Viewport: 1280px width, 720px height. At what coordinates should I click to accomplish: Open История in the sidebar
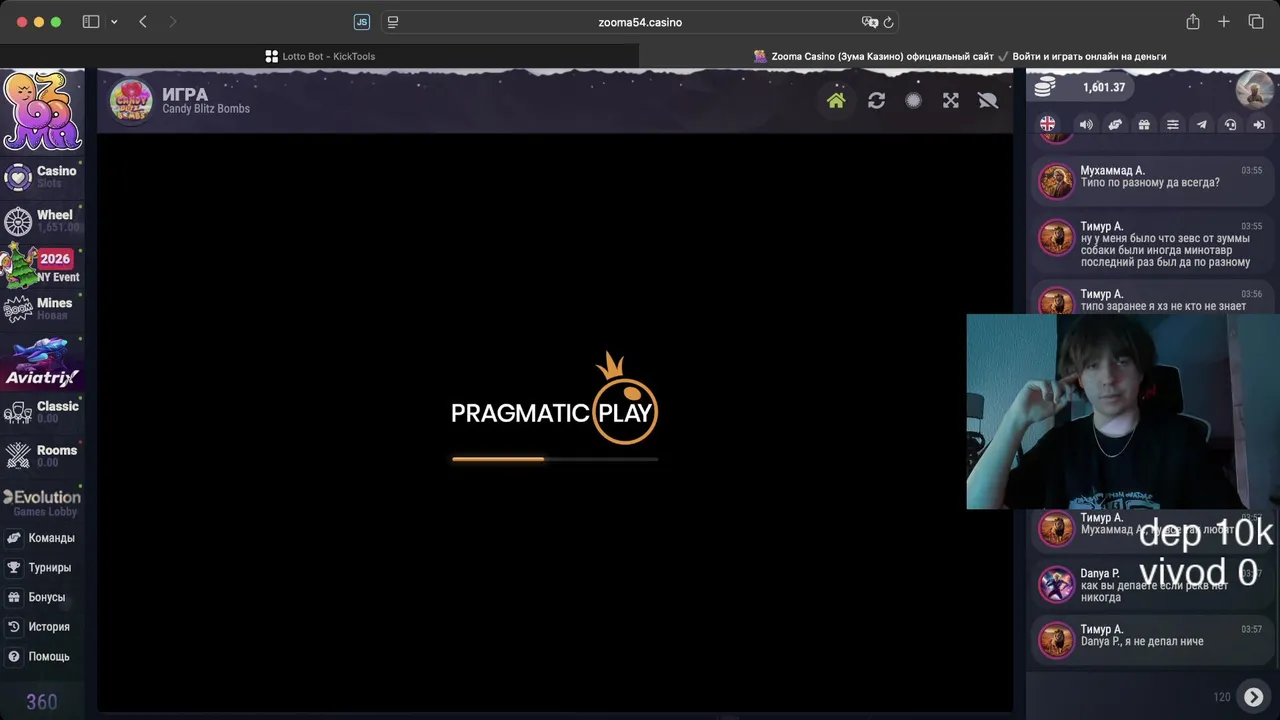pos(42,627)
